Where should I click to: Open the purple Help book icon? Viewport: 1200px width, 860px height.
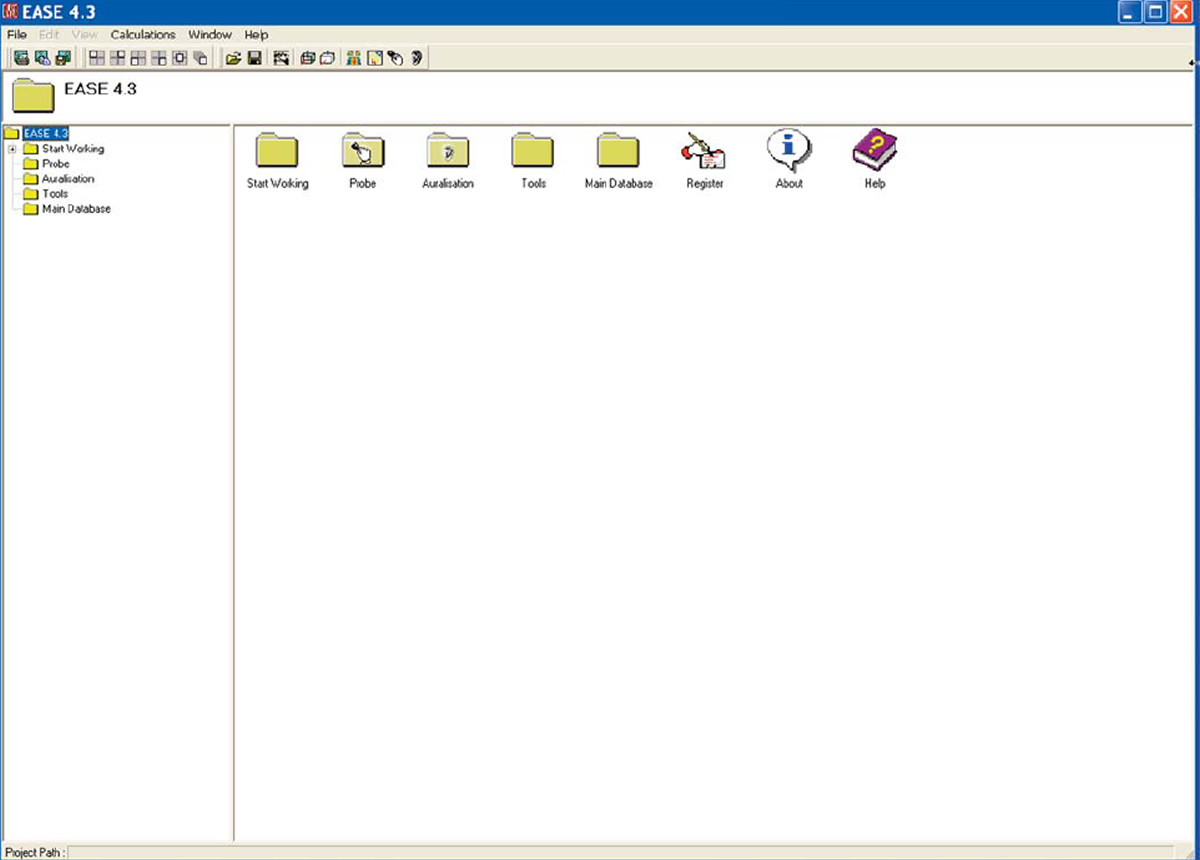875,150
